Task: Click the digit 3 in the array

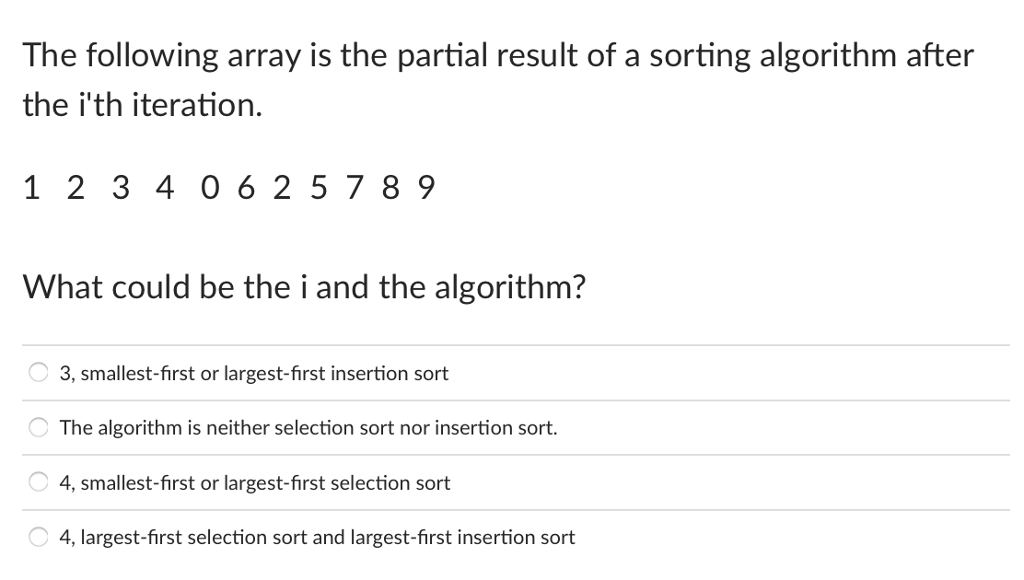Action: coord(121,188)
